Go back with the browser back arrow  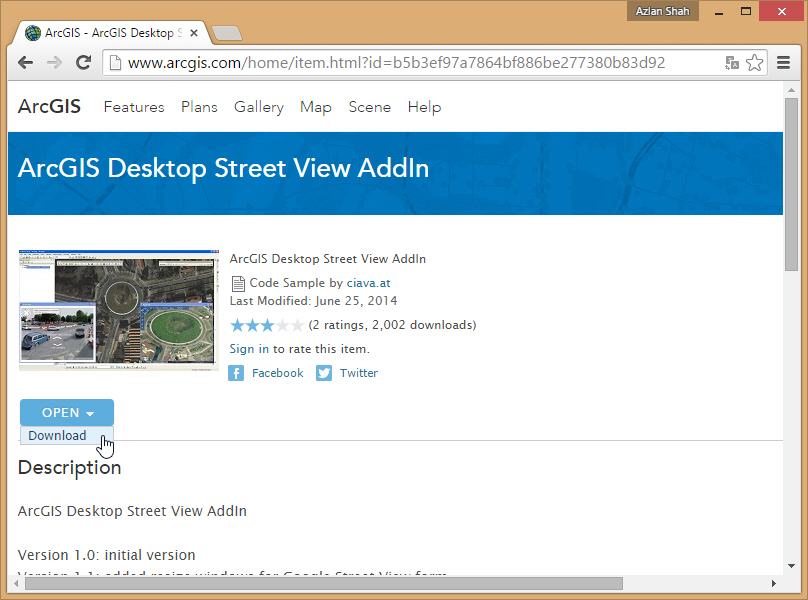coord(25,63)
